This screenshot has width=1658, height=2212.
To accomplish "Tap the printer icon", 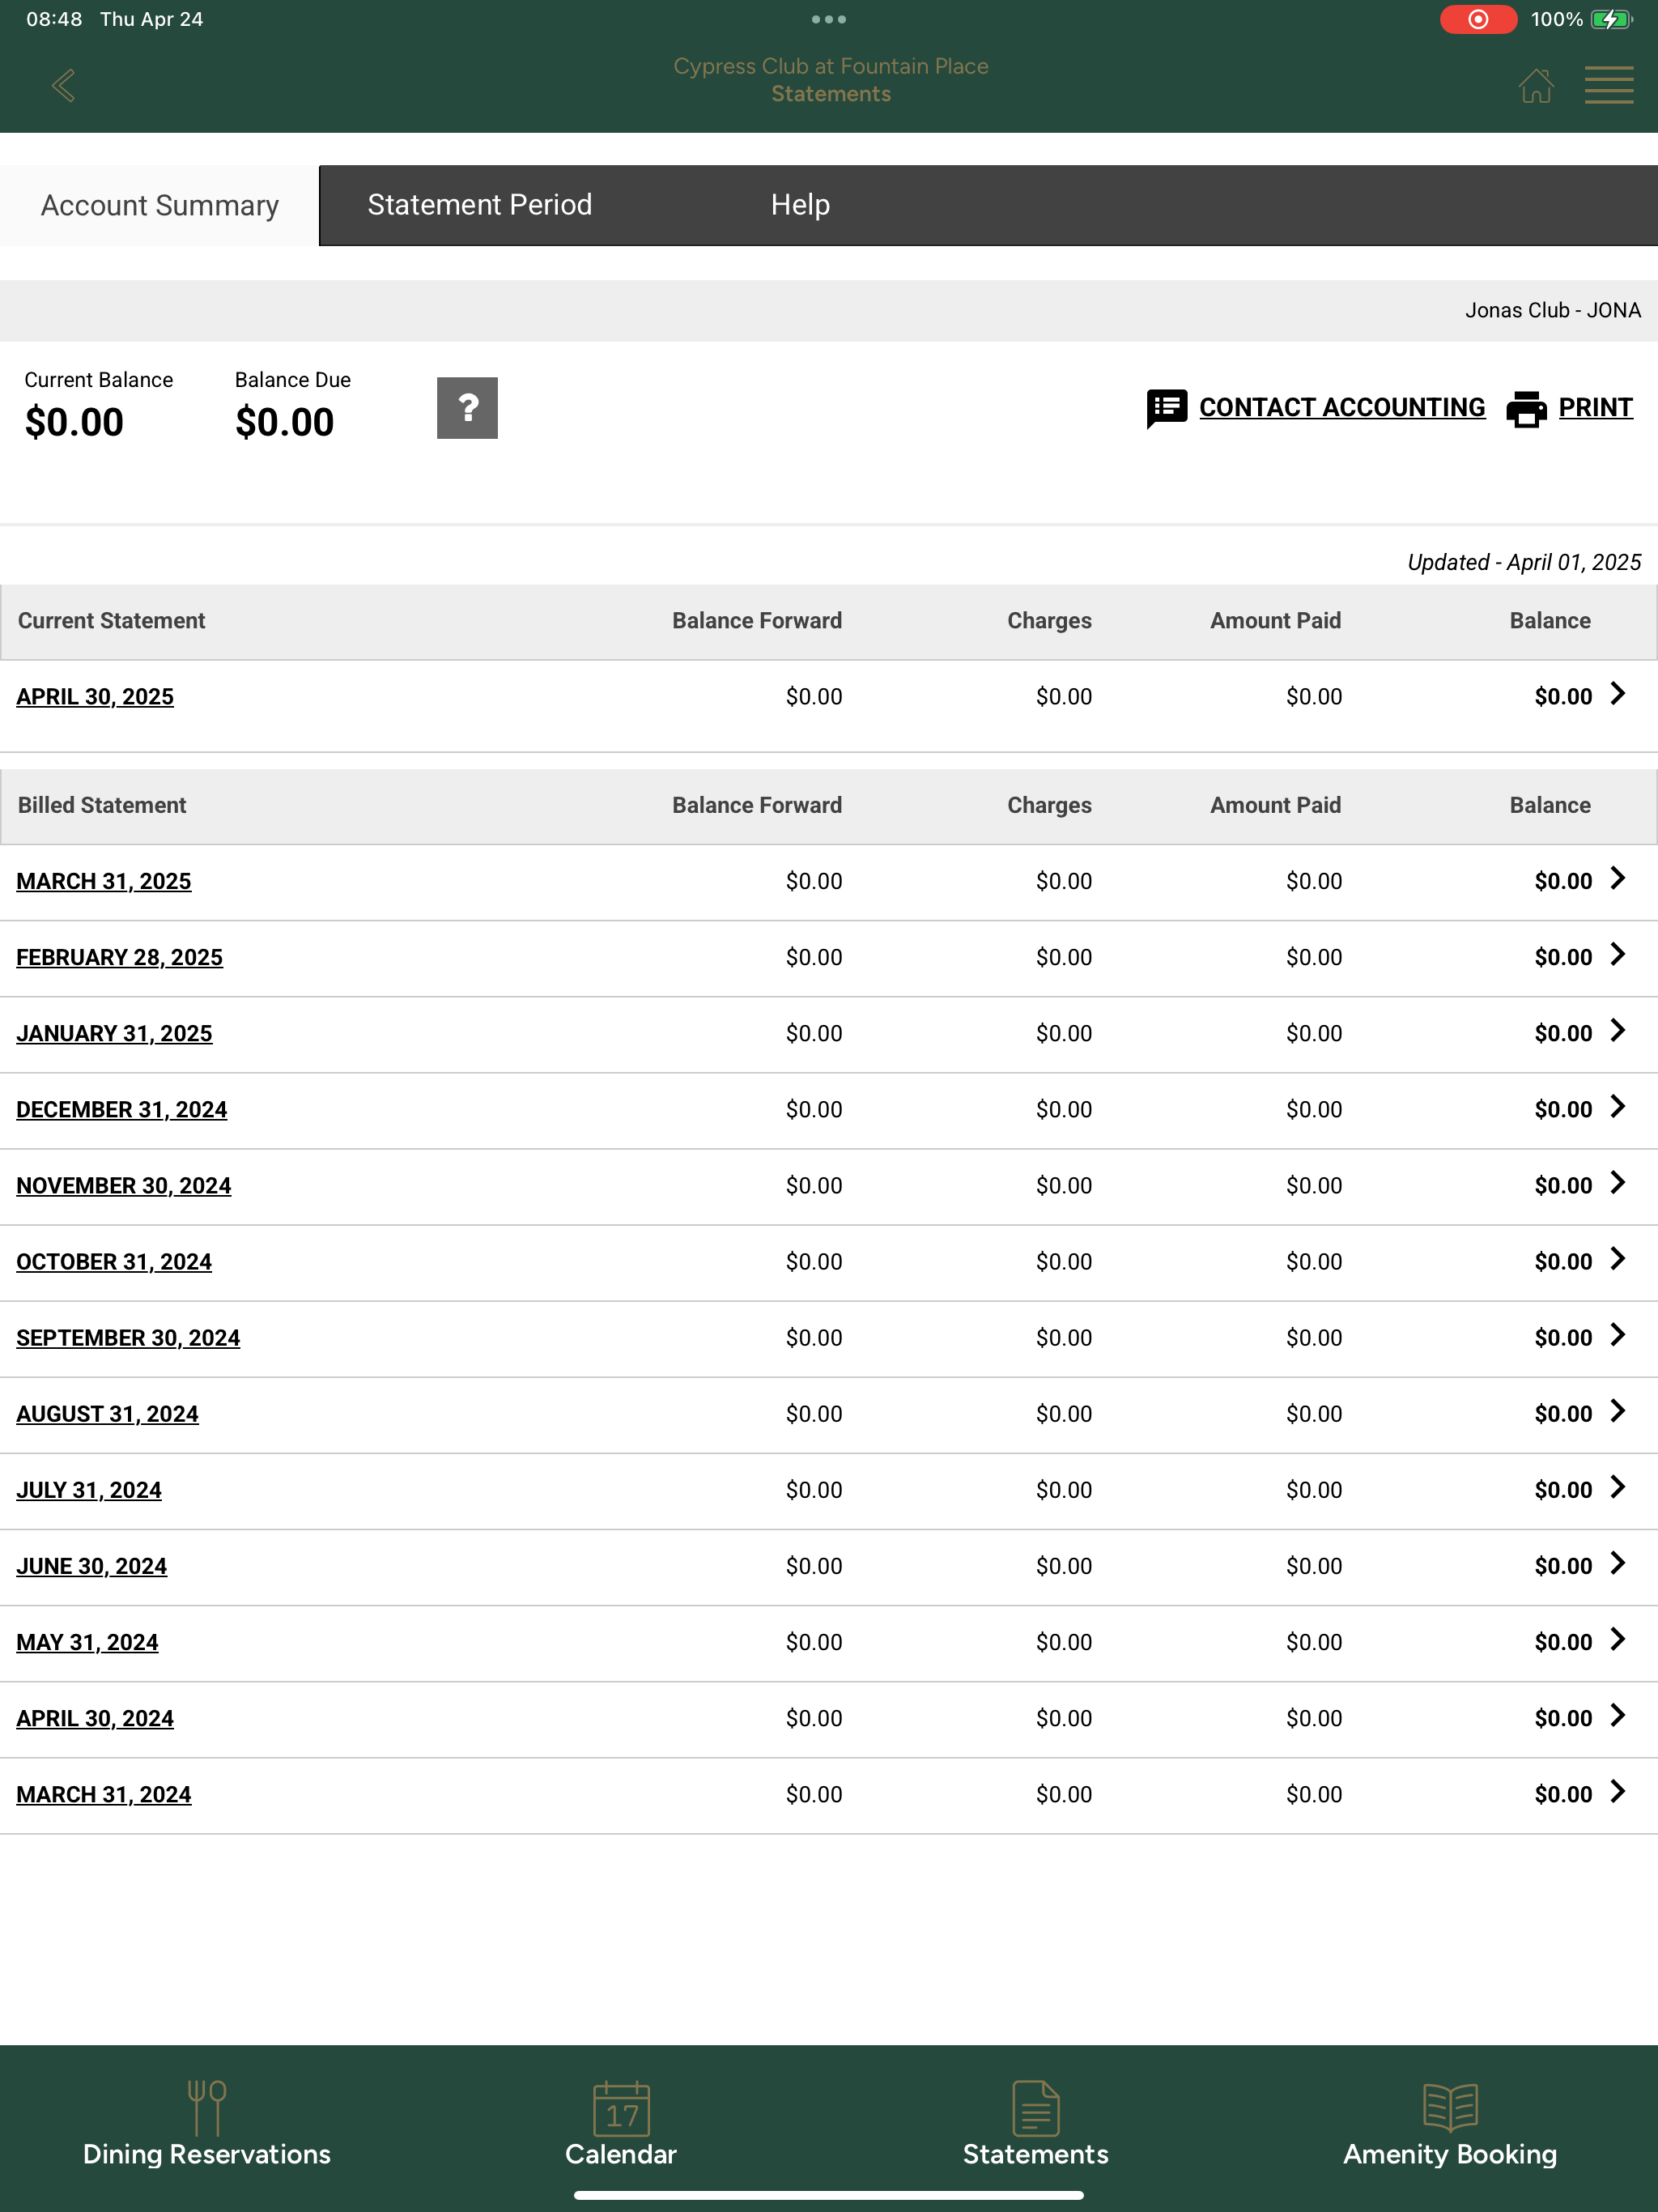I will click(1527, 408).
